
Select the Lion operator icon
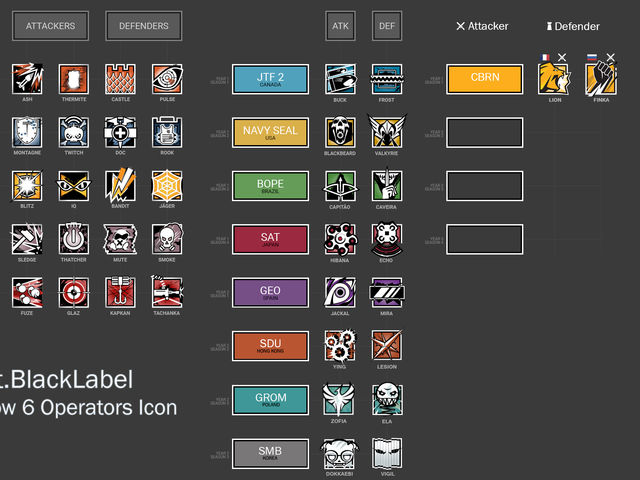coord(554,79)
